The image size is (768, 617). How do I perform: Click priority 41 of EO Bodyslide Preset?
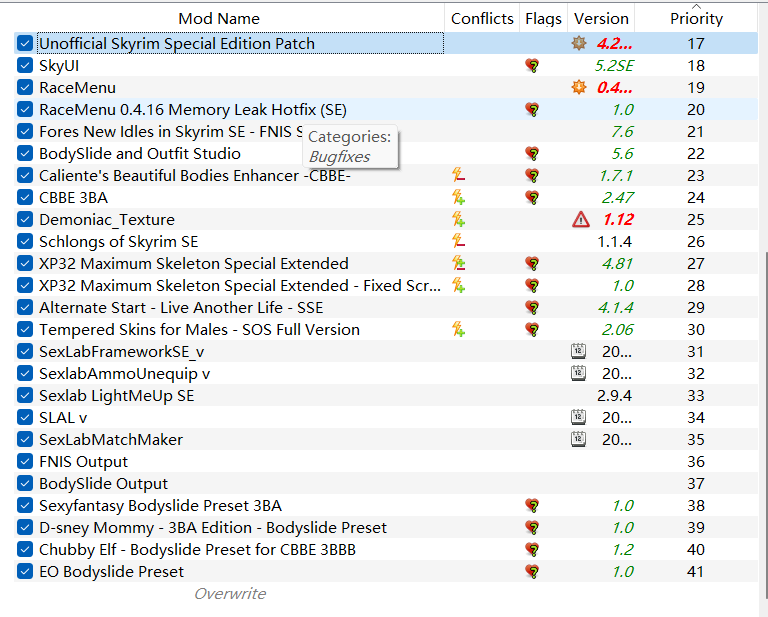click(696, 571)
